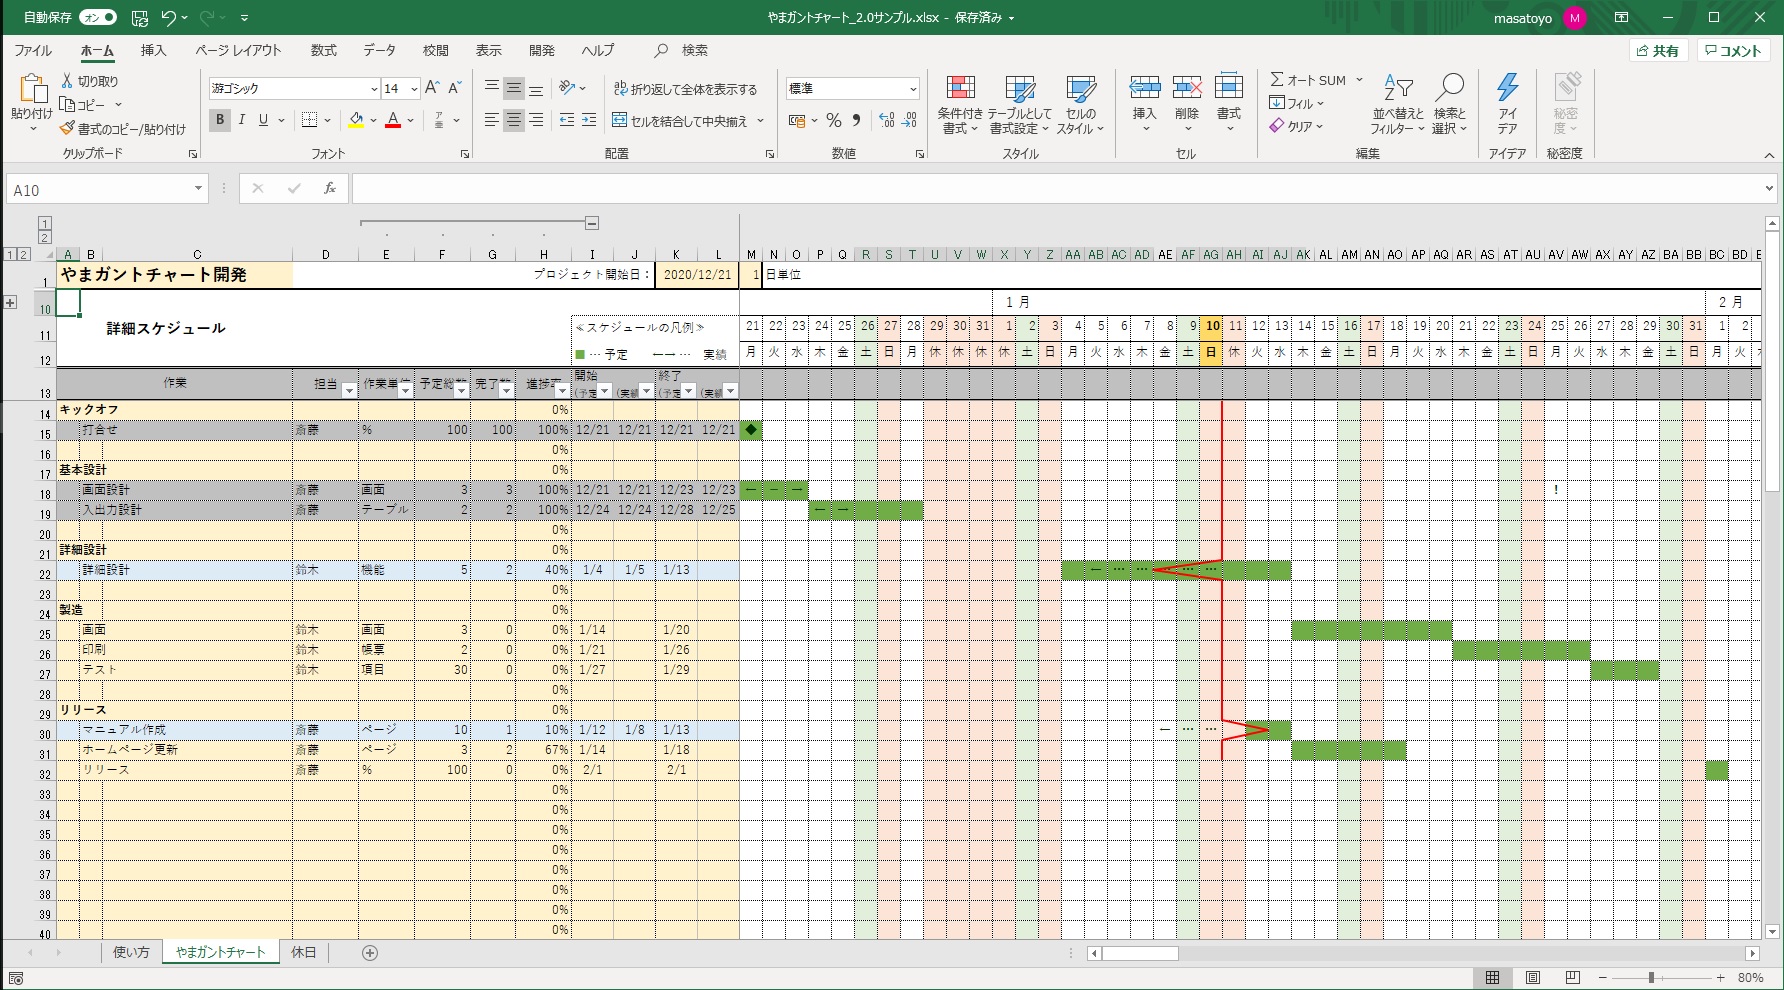This screenshot has width=1784, height=990.
Task: Click the 共有 share button
Action: [1659, 50]
